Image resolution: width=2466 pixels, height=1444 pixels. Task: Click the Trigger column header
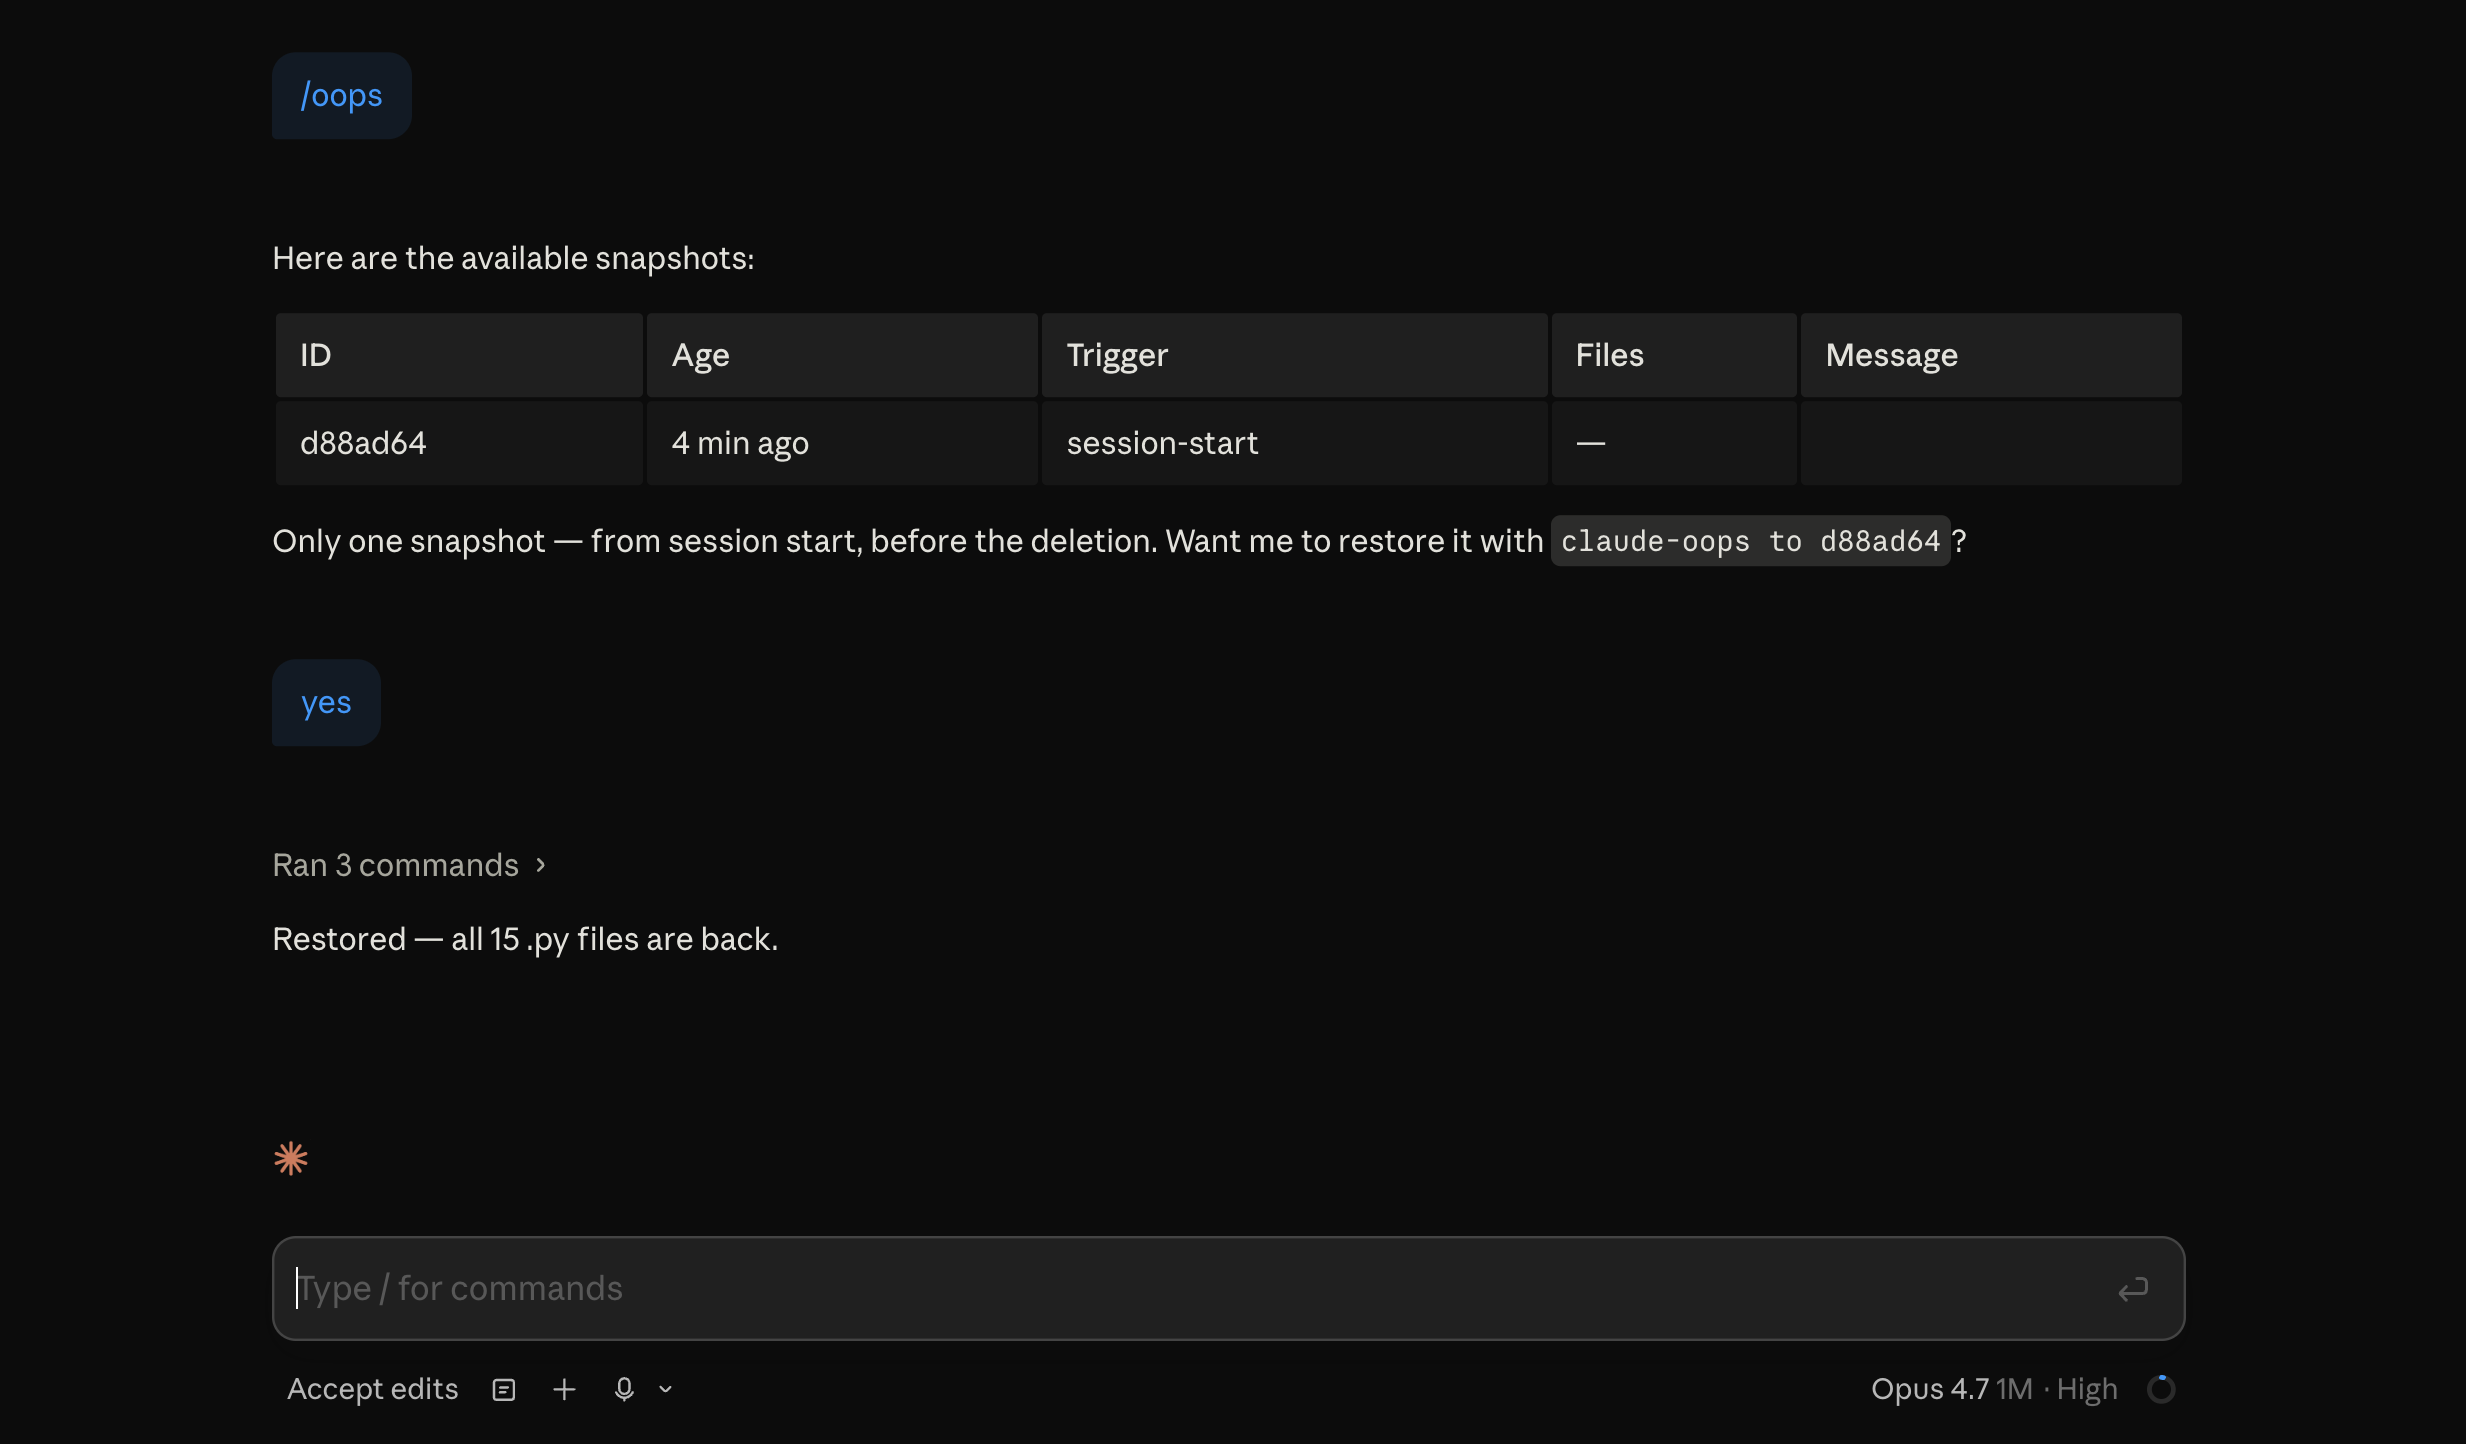click(x=1294, y=355)
